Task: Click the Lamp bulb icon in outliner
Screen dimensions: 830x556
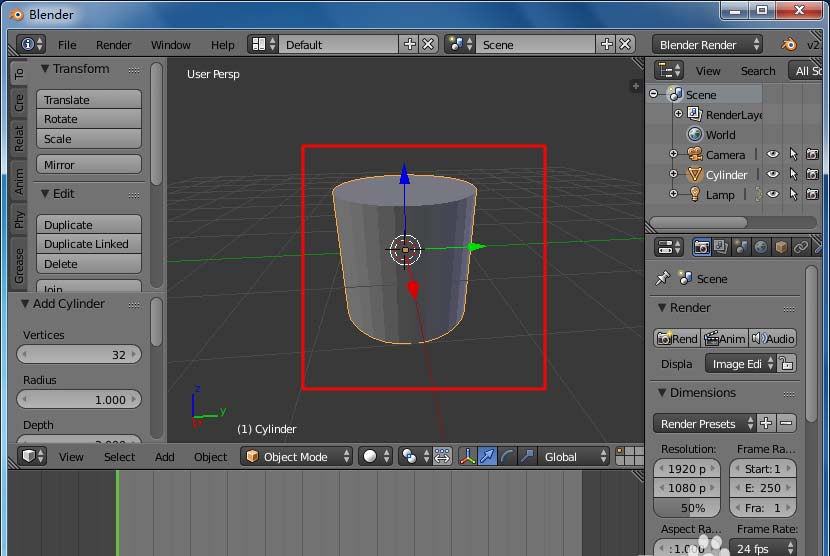Action: coord(695,195)
